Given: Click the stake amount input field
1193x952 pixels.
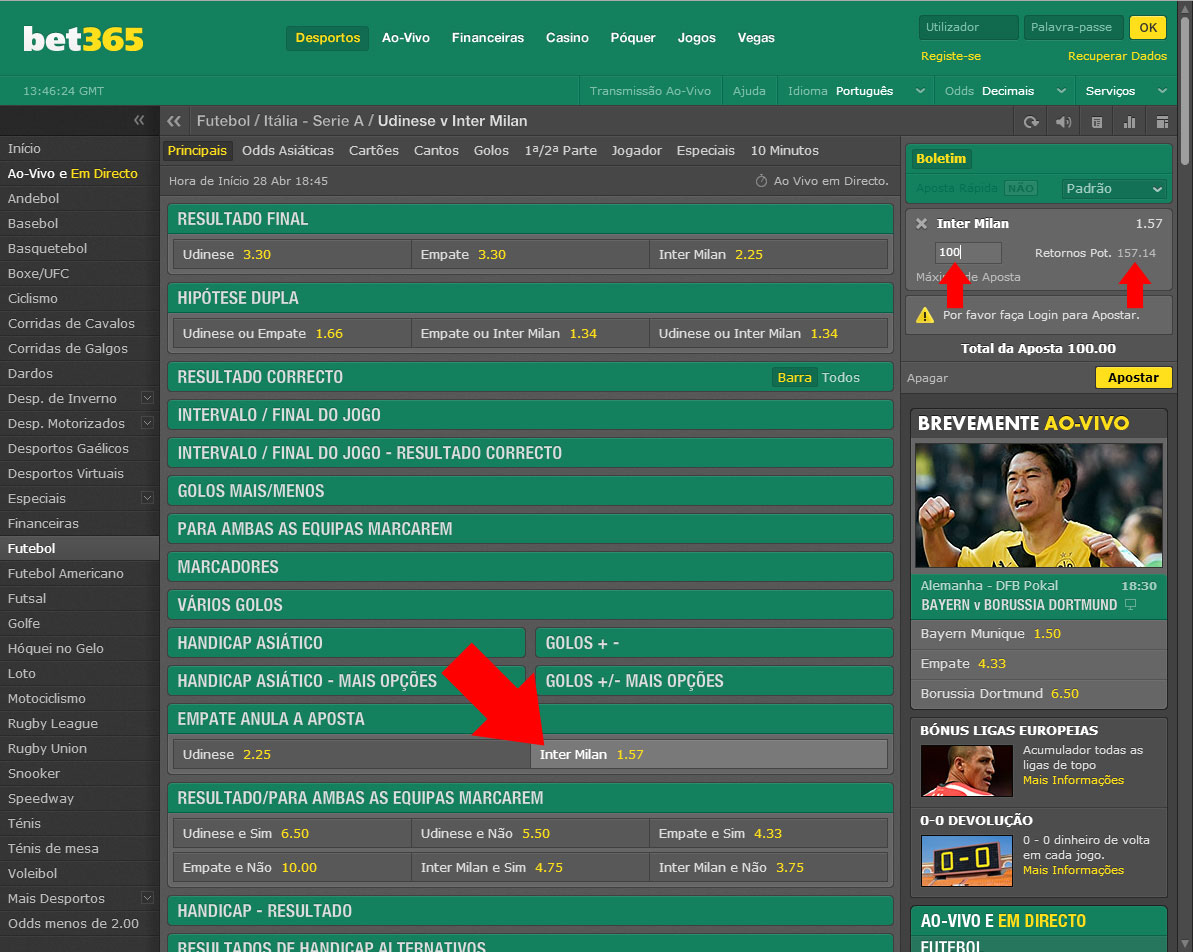Looking at the screenshot, I should click(x=967, y=253).
